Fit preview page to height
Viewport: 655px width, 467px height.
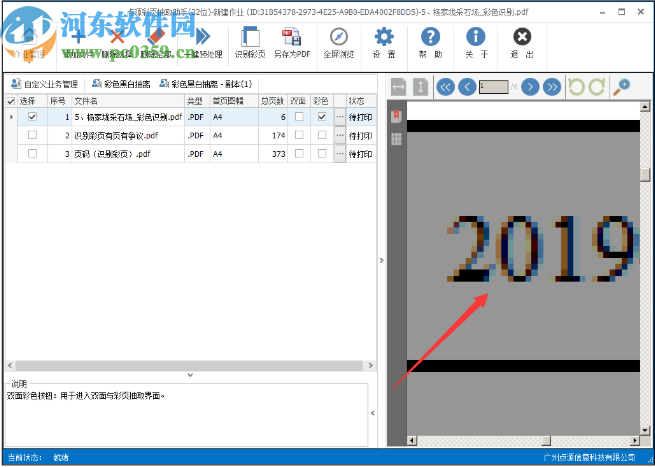pos(420,87)
